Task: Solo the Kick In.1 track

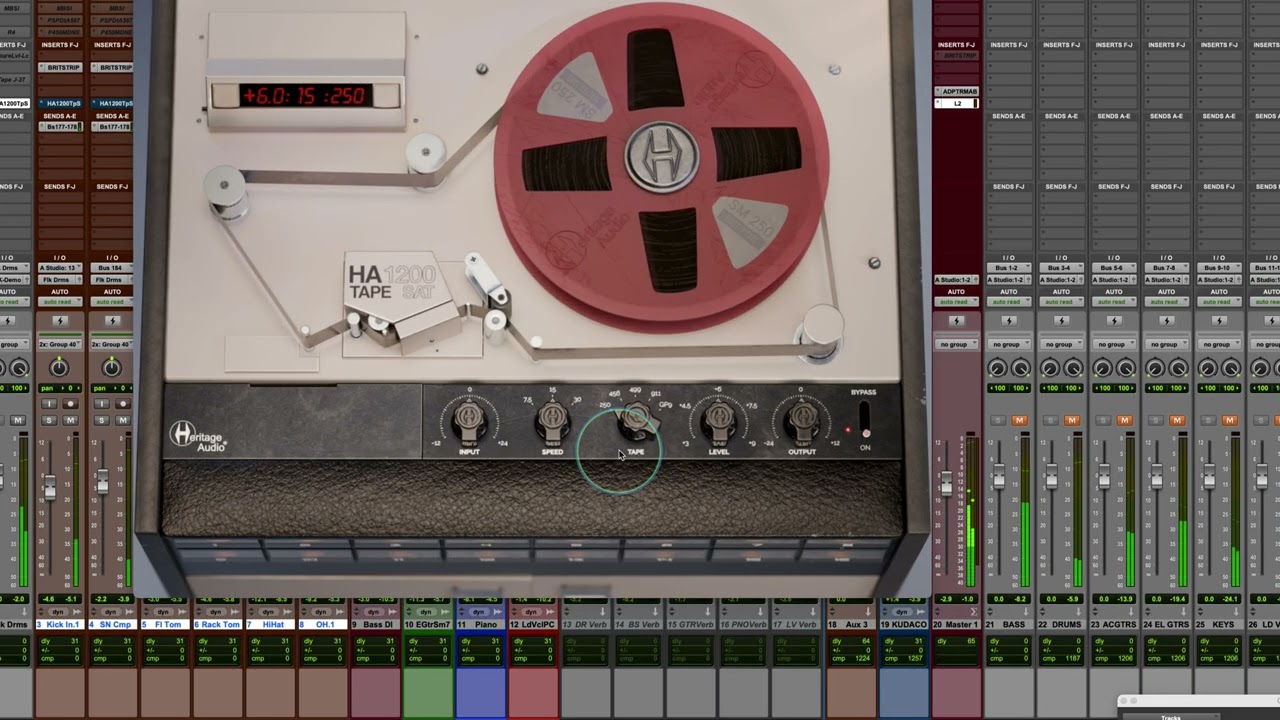Action: coord(48,420)
